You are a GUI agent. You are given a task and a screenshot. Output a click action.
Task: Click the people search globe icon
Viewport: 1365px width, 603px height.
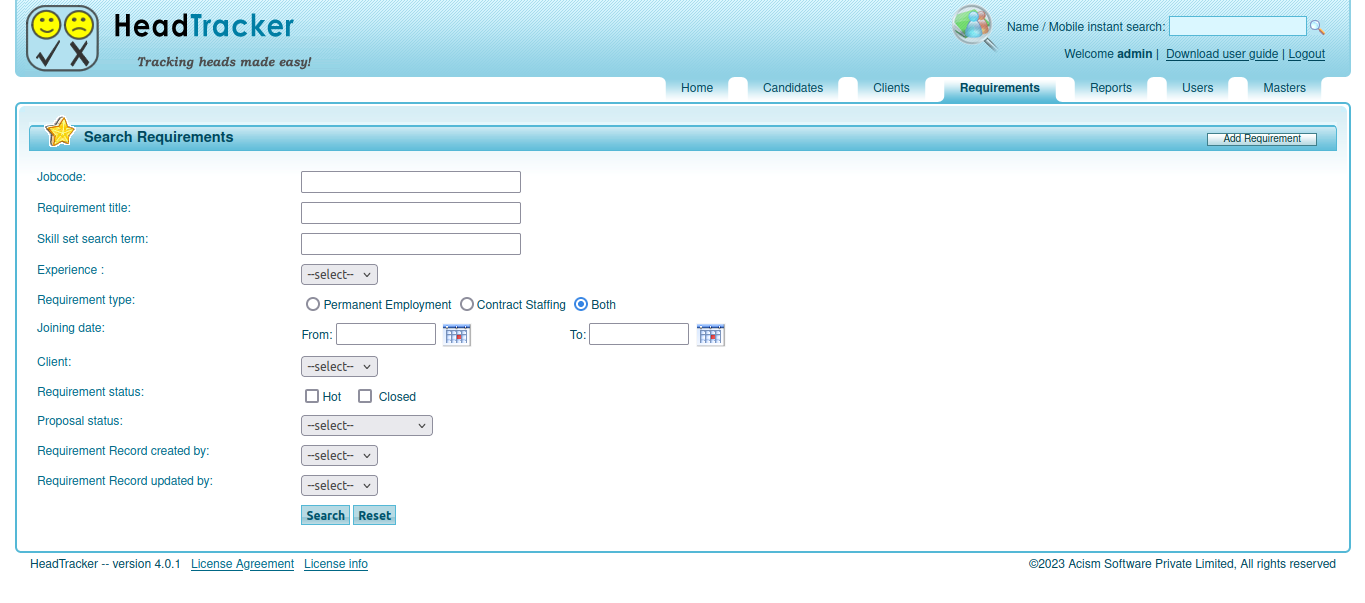[975, 28]
